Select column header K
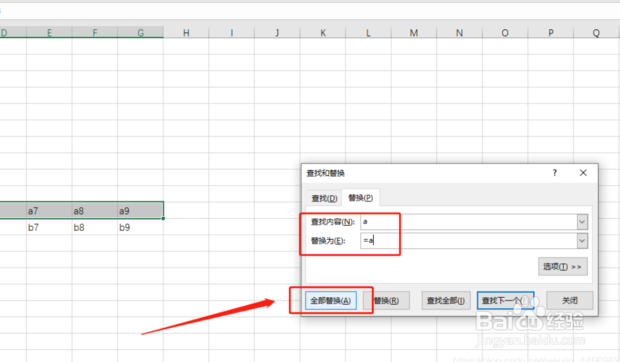This screenshot has width=620, height=362. pyautogui.click(x=323, y=32)
